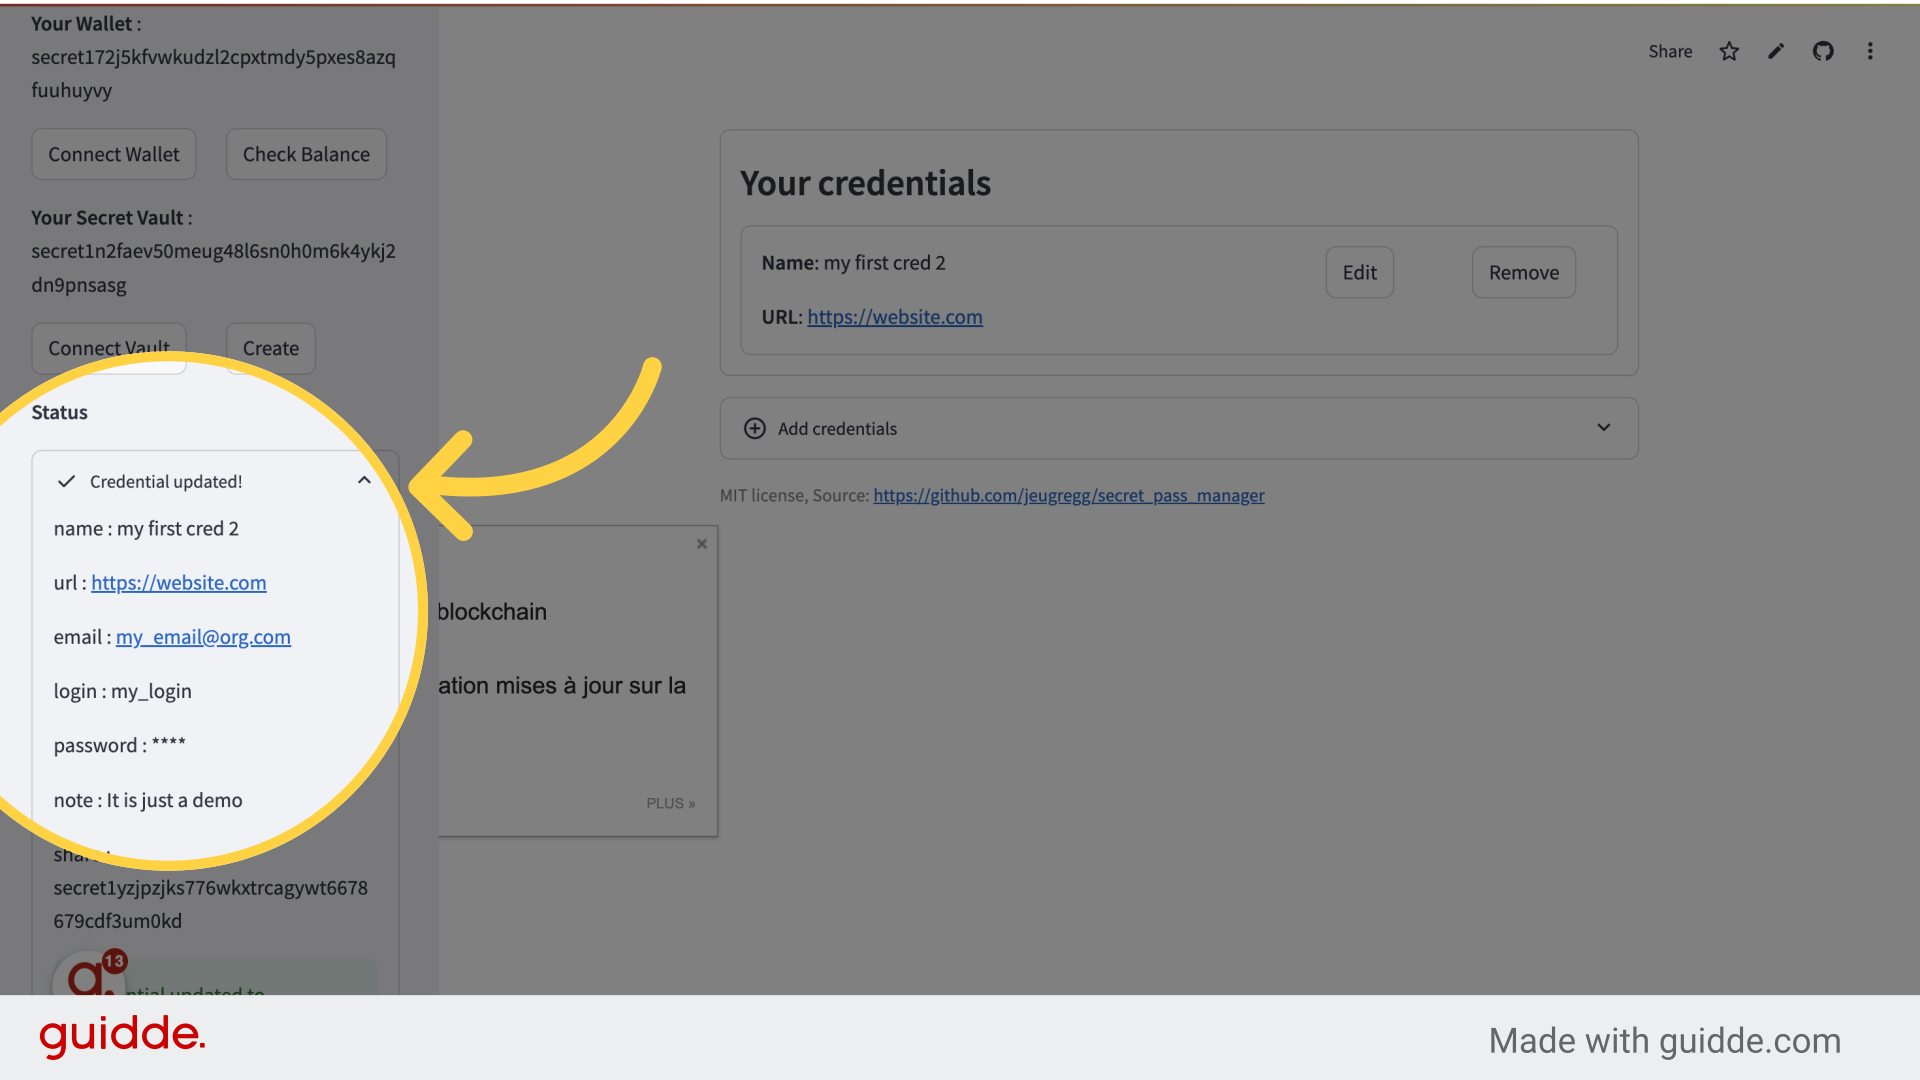Click the GitHub icon
The image size is (1920, 1080).
coord(1824,50)
